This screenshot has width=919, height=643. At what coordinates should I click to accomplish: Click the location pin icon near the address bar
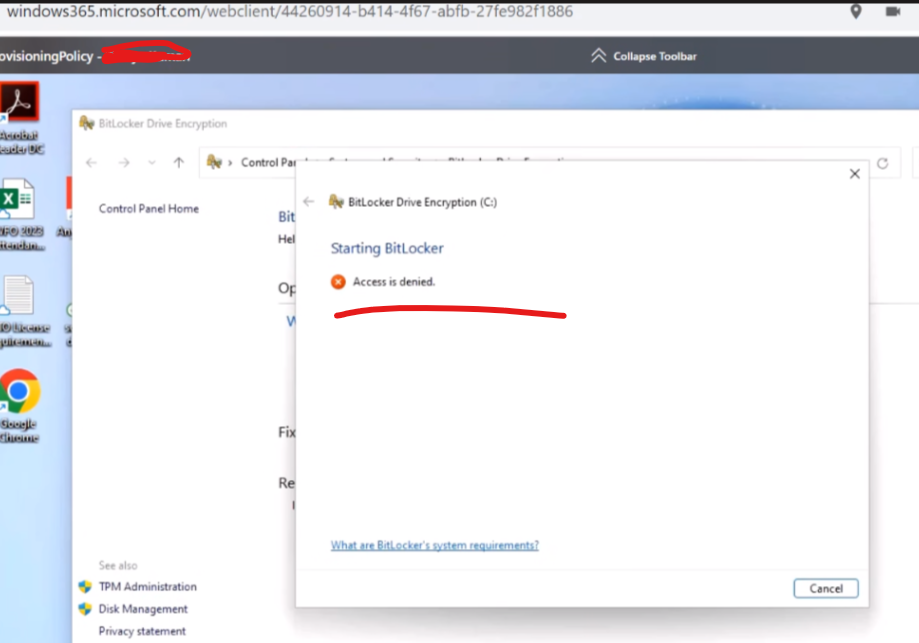click(x=856, y=12)
